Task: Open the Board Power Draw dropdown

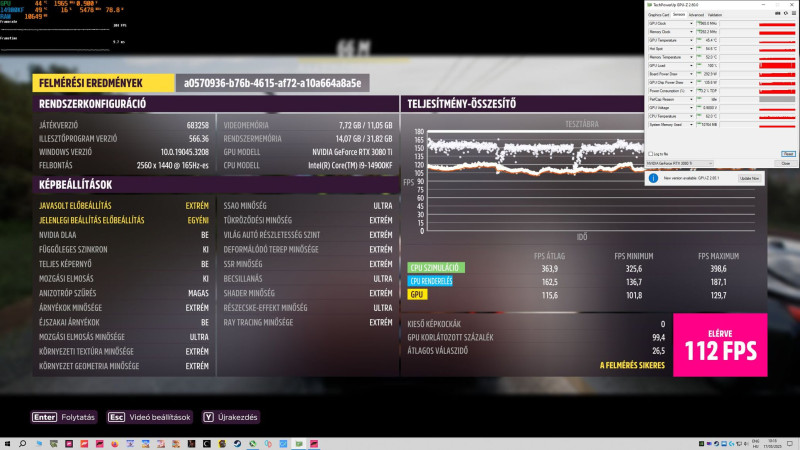Action: [x=691, y=74]
